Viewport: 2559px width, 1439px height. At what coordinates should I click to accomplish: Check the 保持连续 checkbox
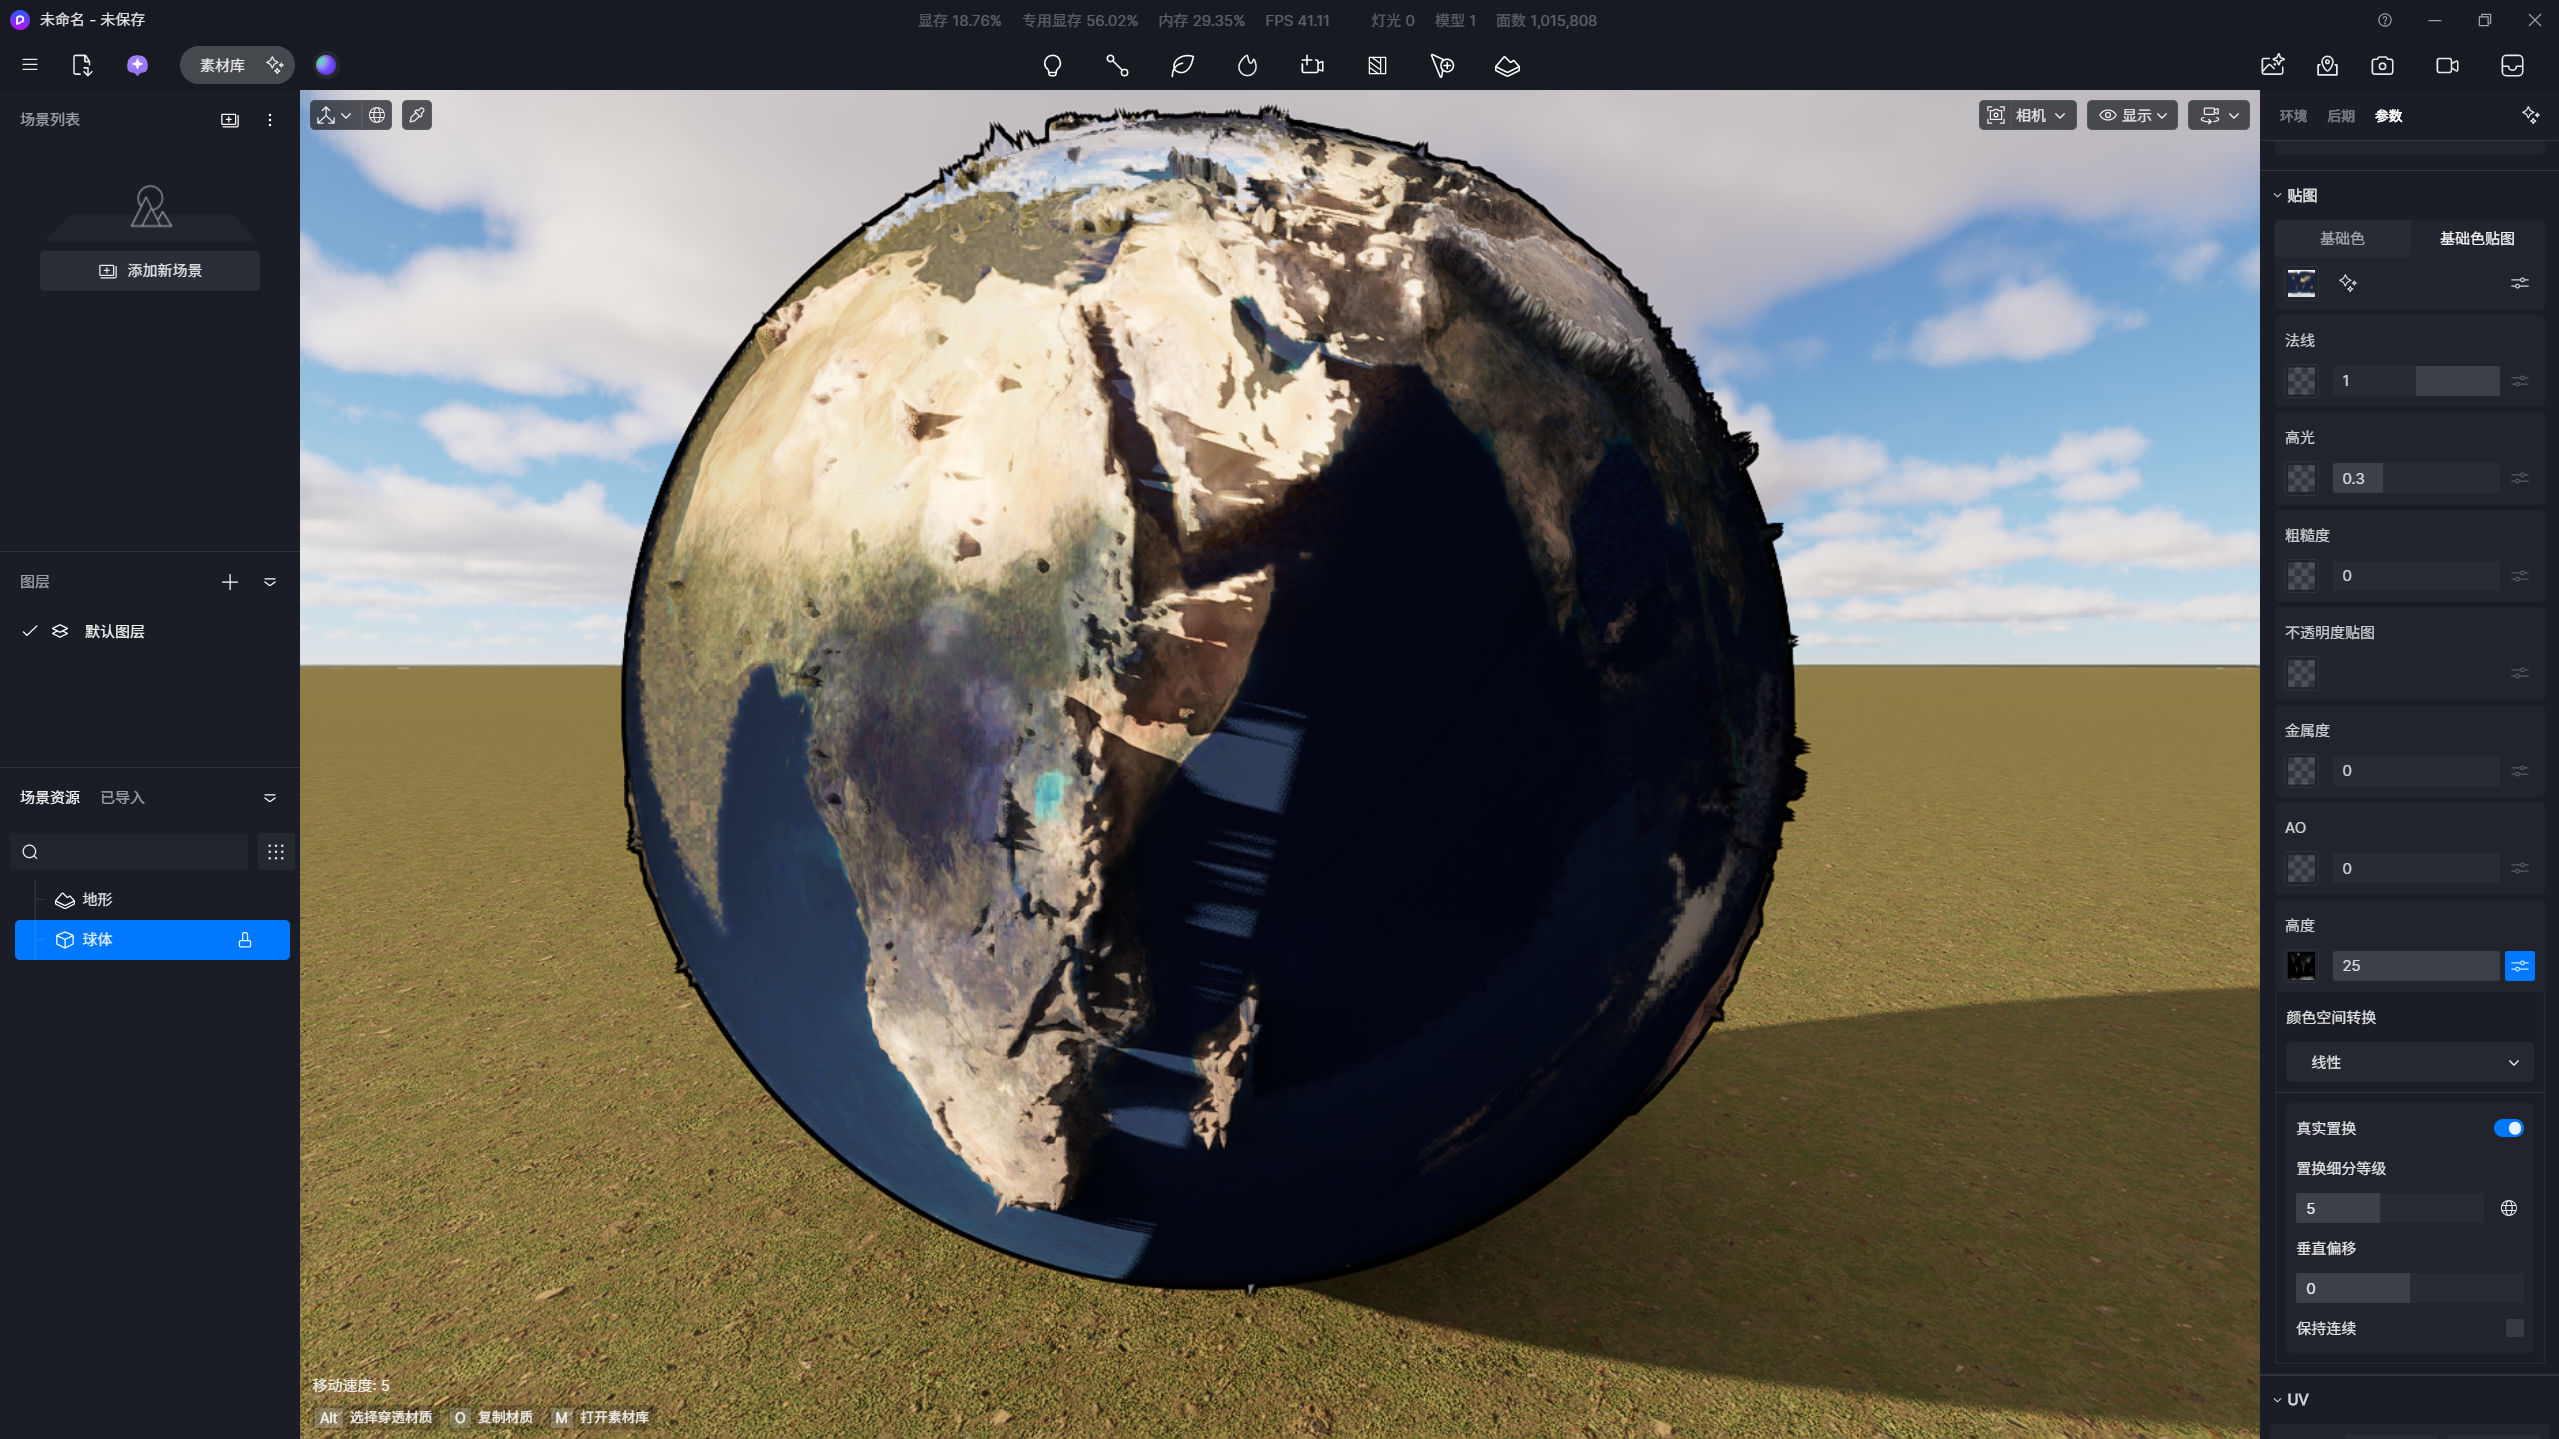tap(2514, 1328)
